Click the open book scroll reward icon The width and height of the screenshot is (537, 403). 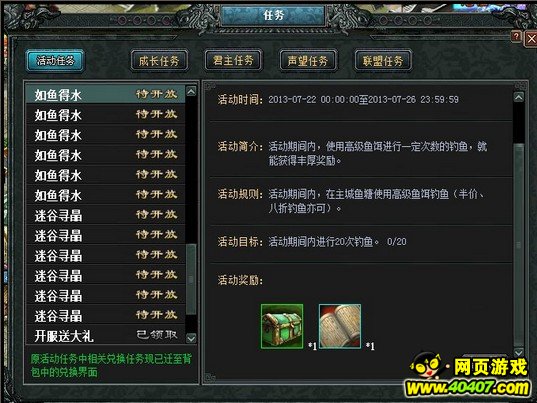(340, 326)
